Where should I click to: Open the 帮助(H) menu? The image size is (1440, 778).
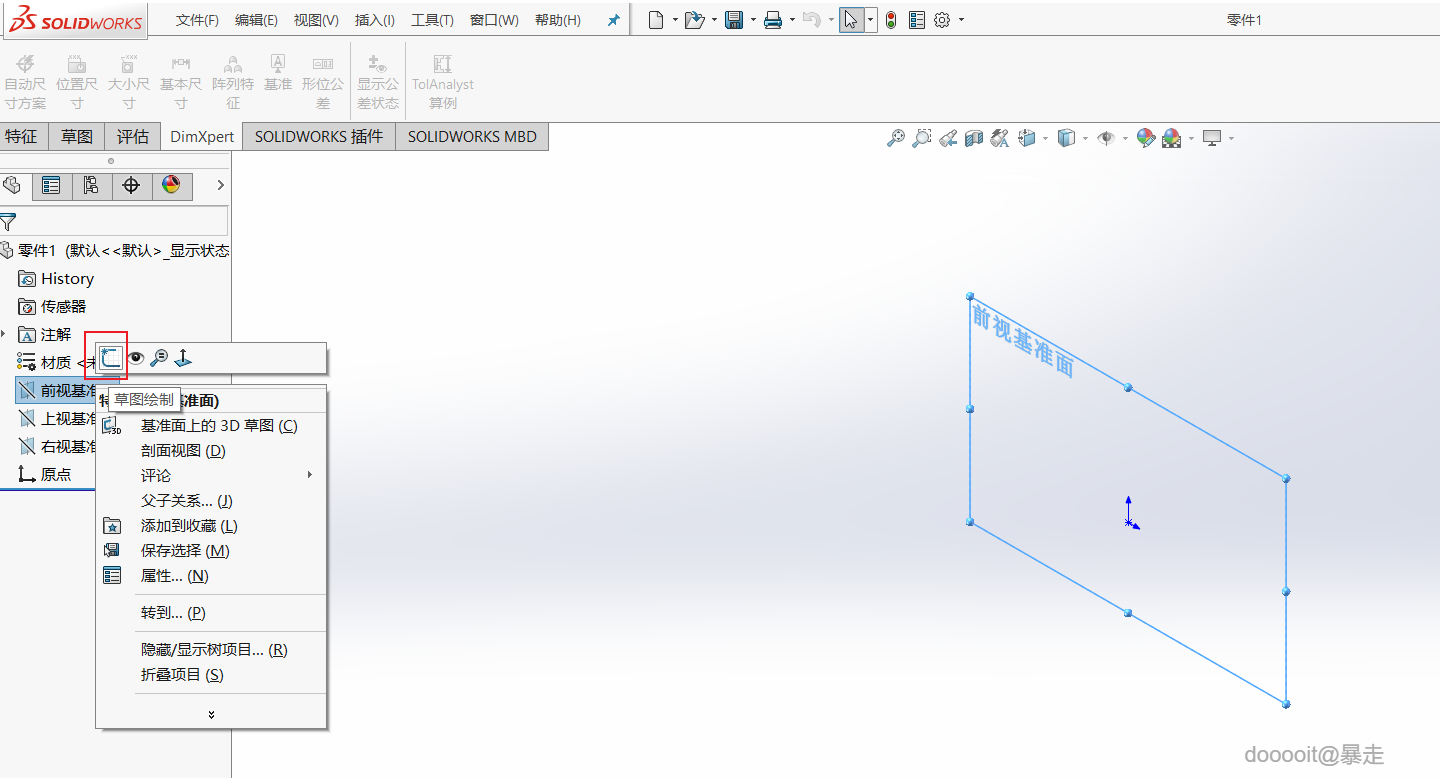pyautogui.click(x=557, y=20)
